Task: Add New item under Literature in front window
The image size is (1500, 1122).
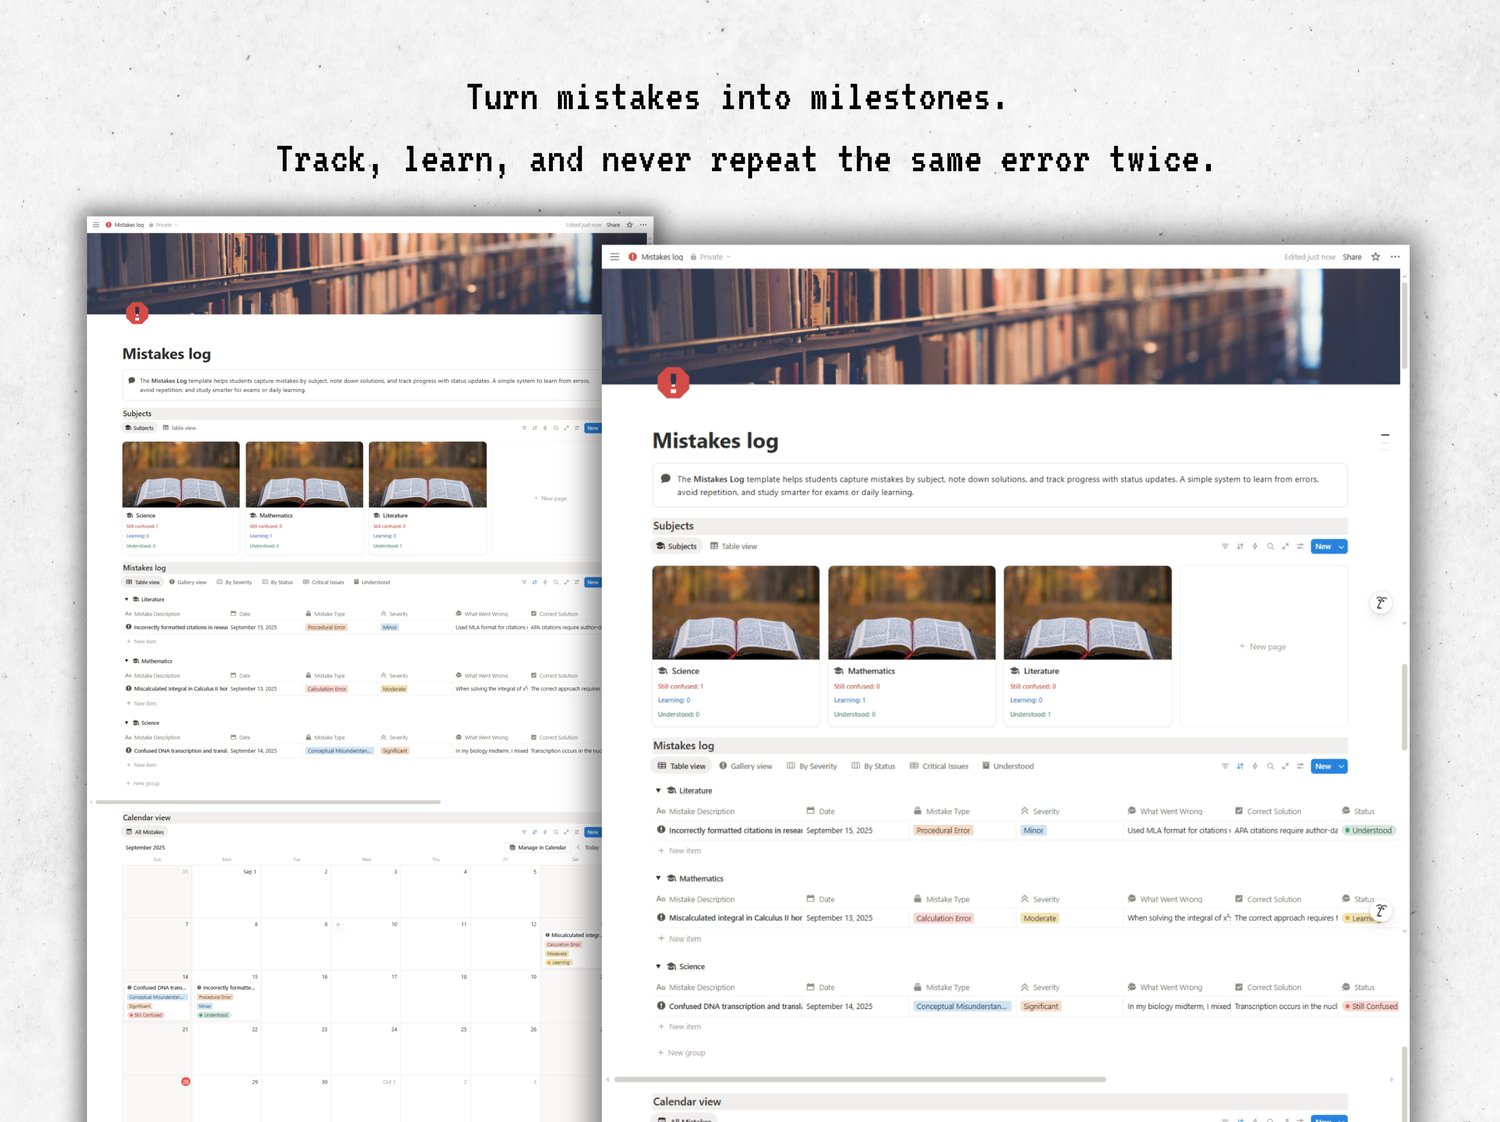Action: tap(679, 851)
